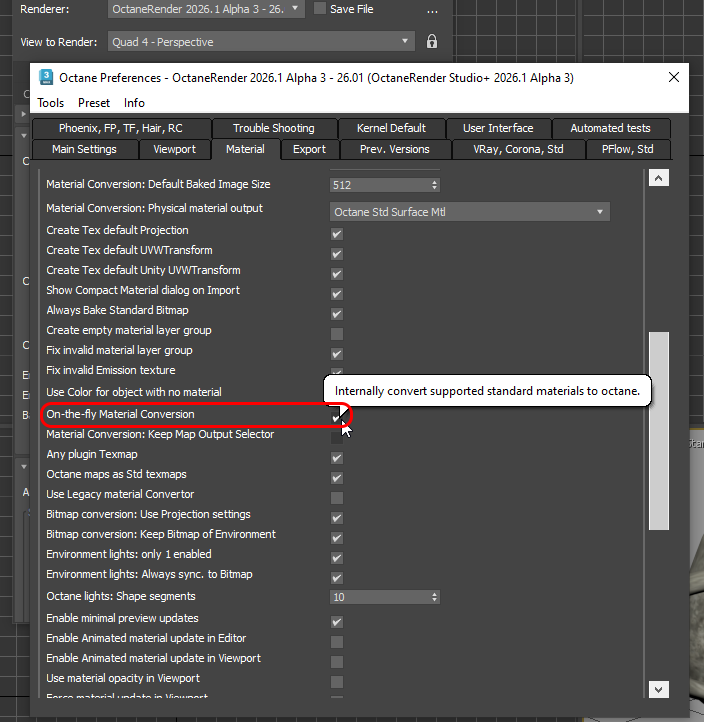Switch to the Viewport tab

175,149
